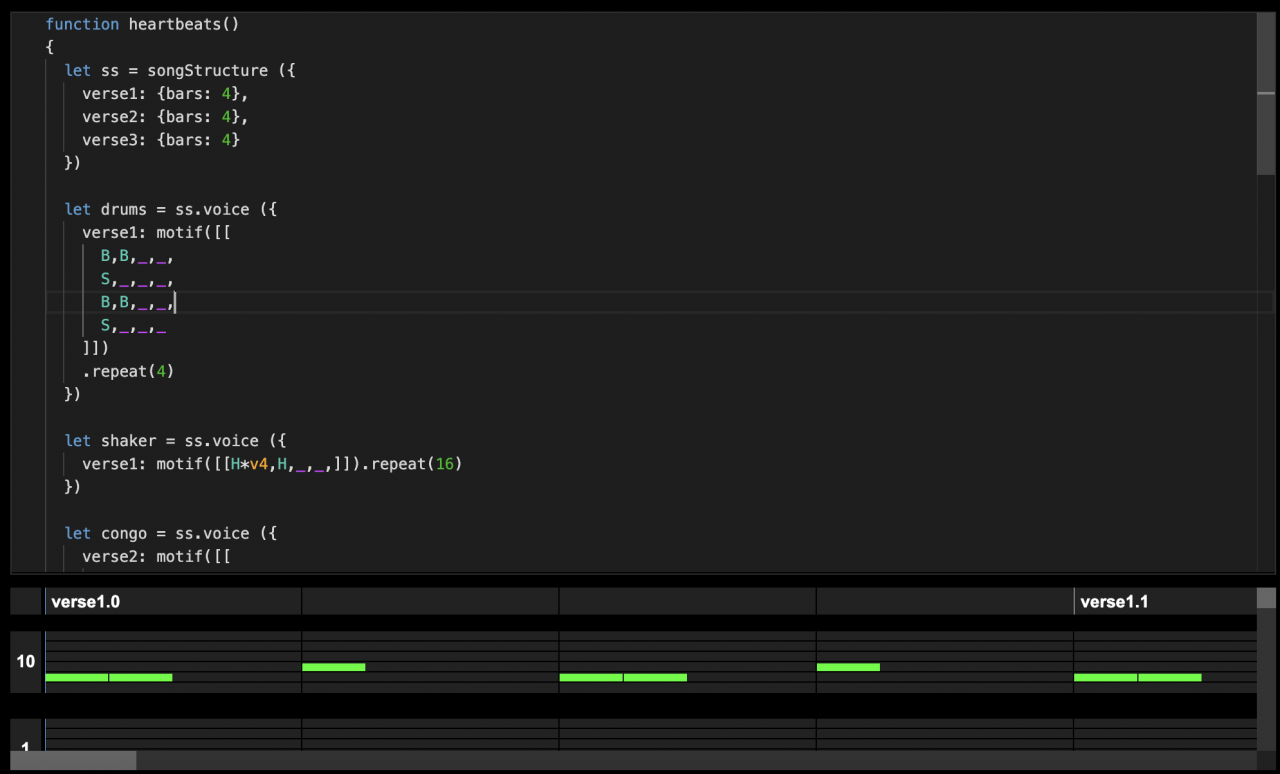1280x774 pixels.
Task: Click the first green note in verse1.0
Action: tap(76, 677)
